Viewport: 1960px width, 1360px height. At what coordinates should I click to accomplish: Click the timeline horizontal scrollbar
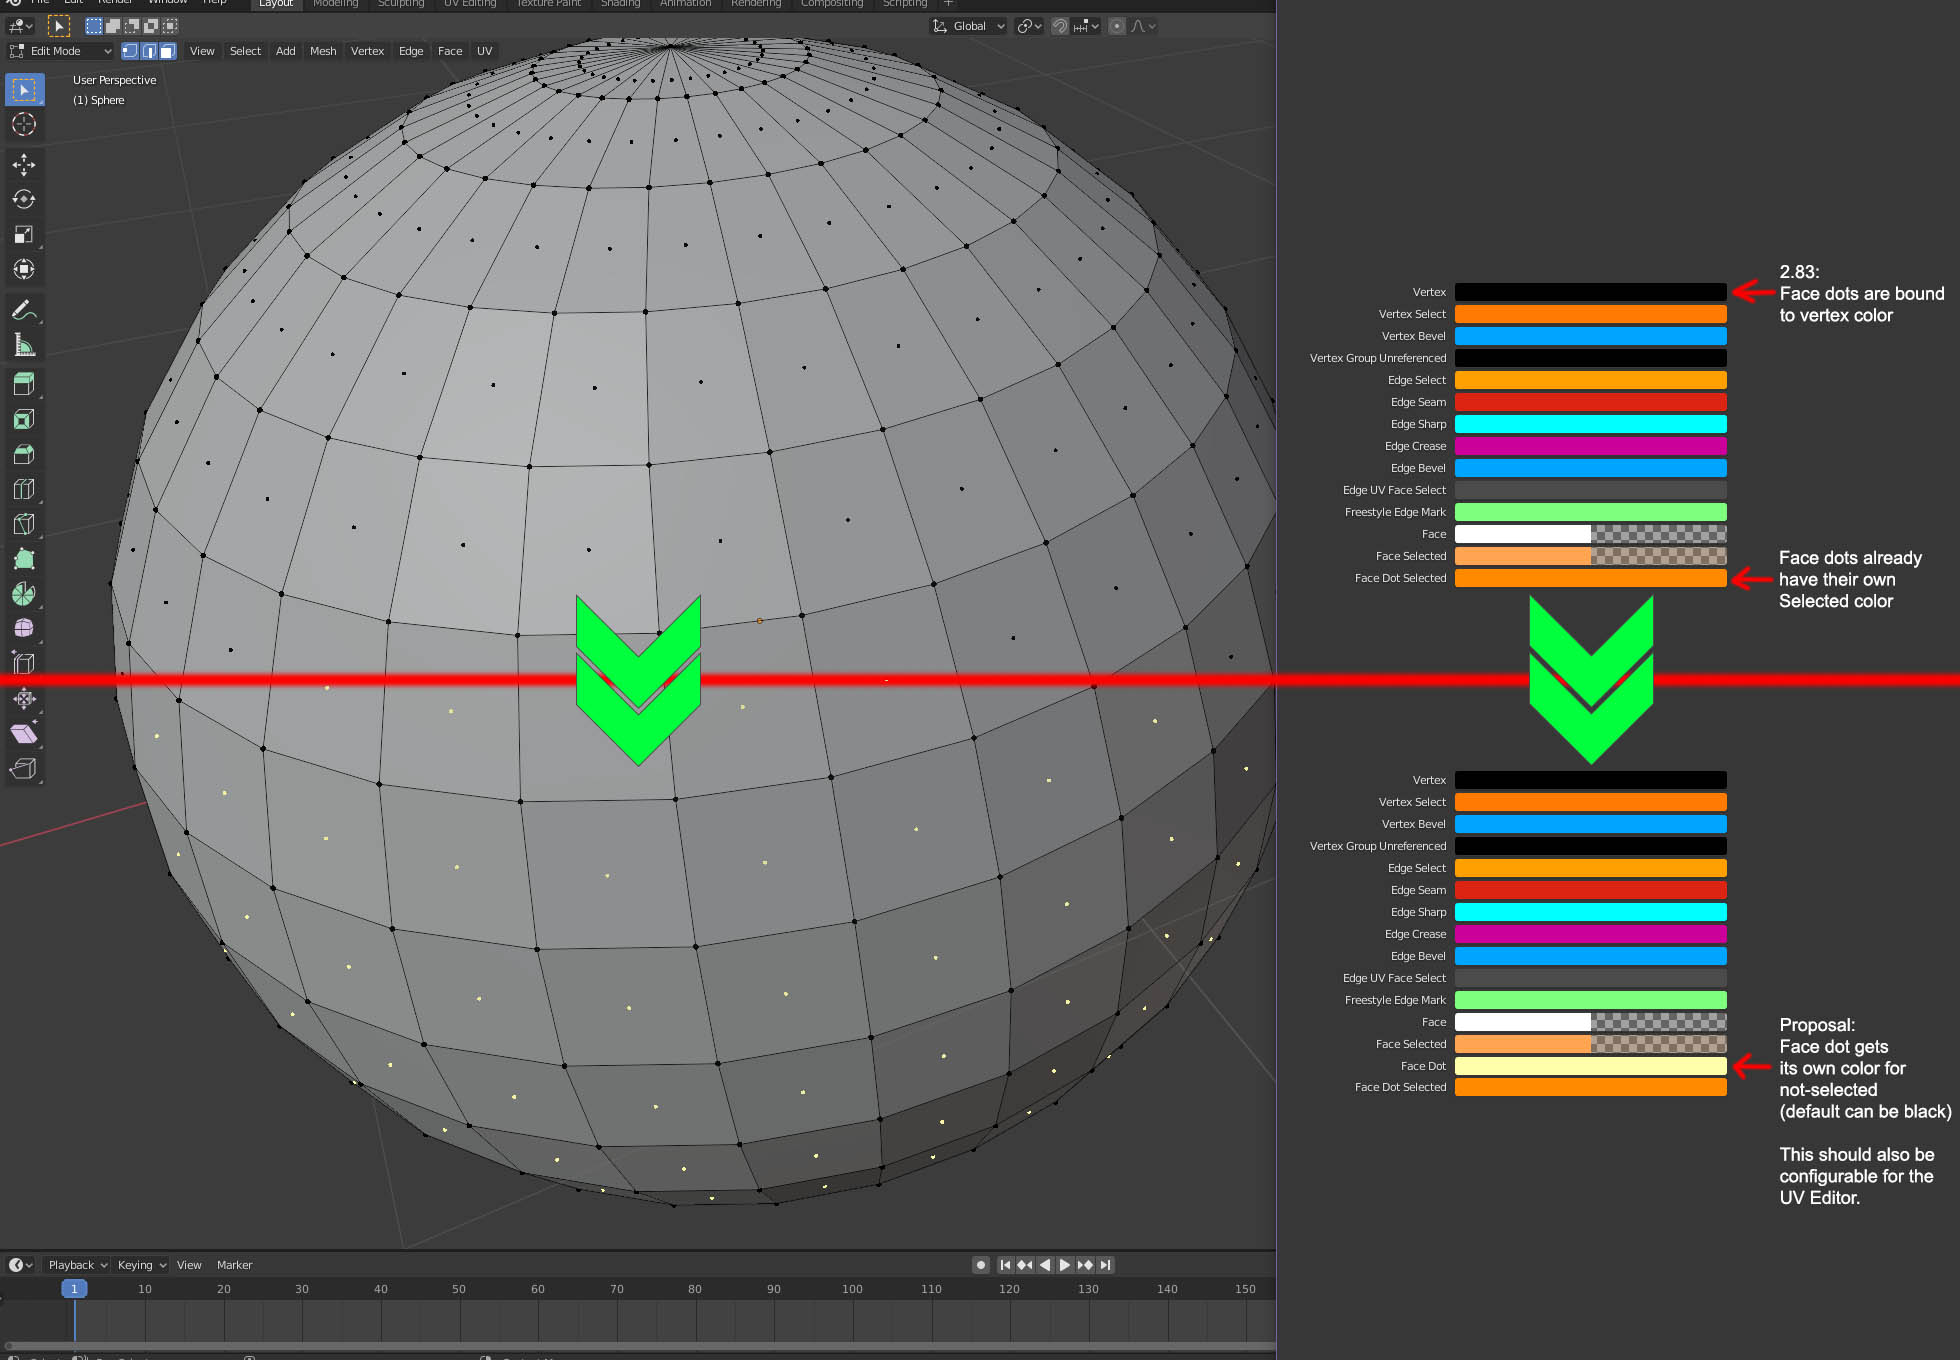coord(640,1346)
